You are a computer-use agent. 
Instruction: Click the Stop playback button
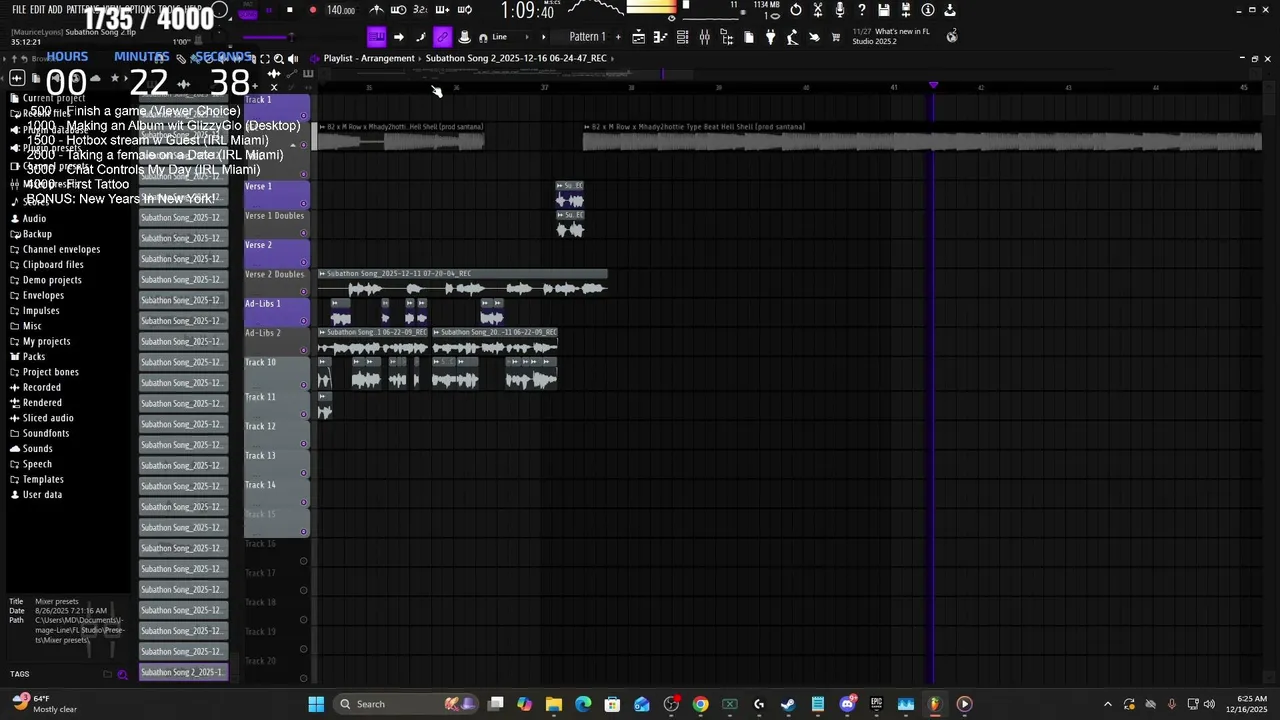pos(290,10)
